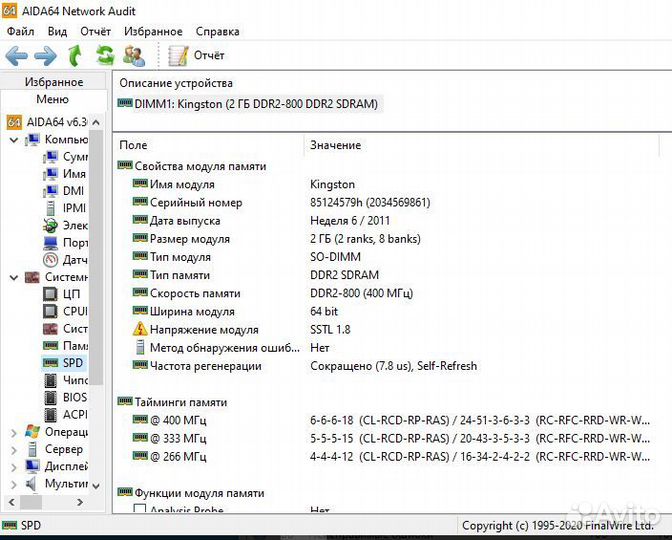672x540 pixels.
Task: Click the Forward arrow toolbar icon
Action: [45, 56]
